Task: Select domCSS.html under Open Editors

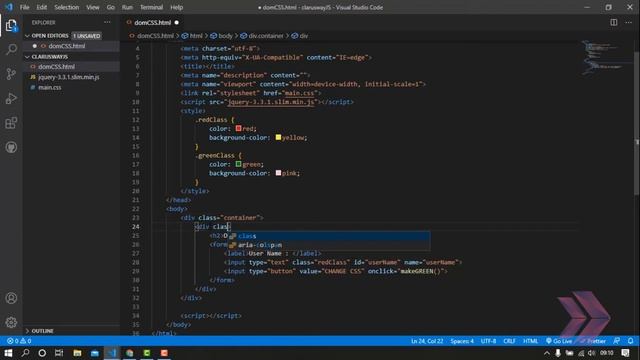Action: coord(71,46)
